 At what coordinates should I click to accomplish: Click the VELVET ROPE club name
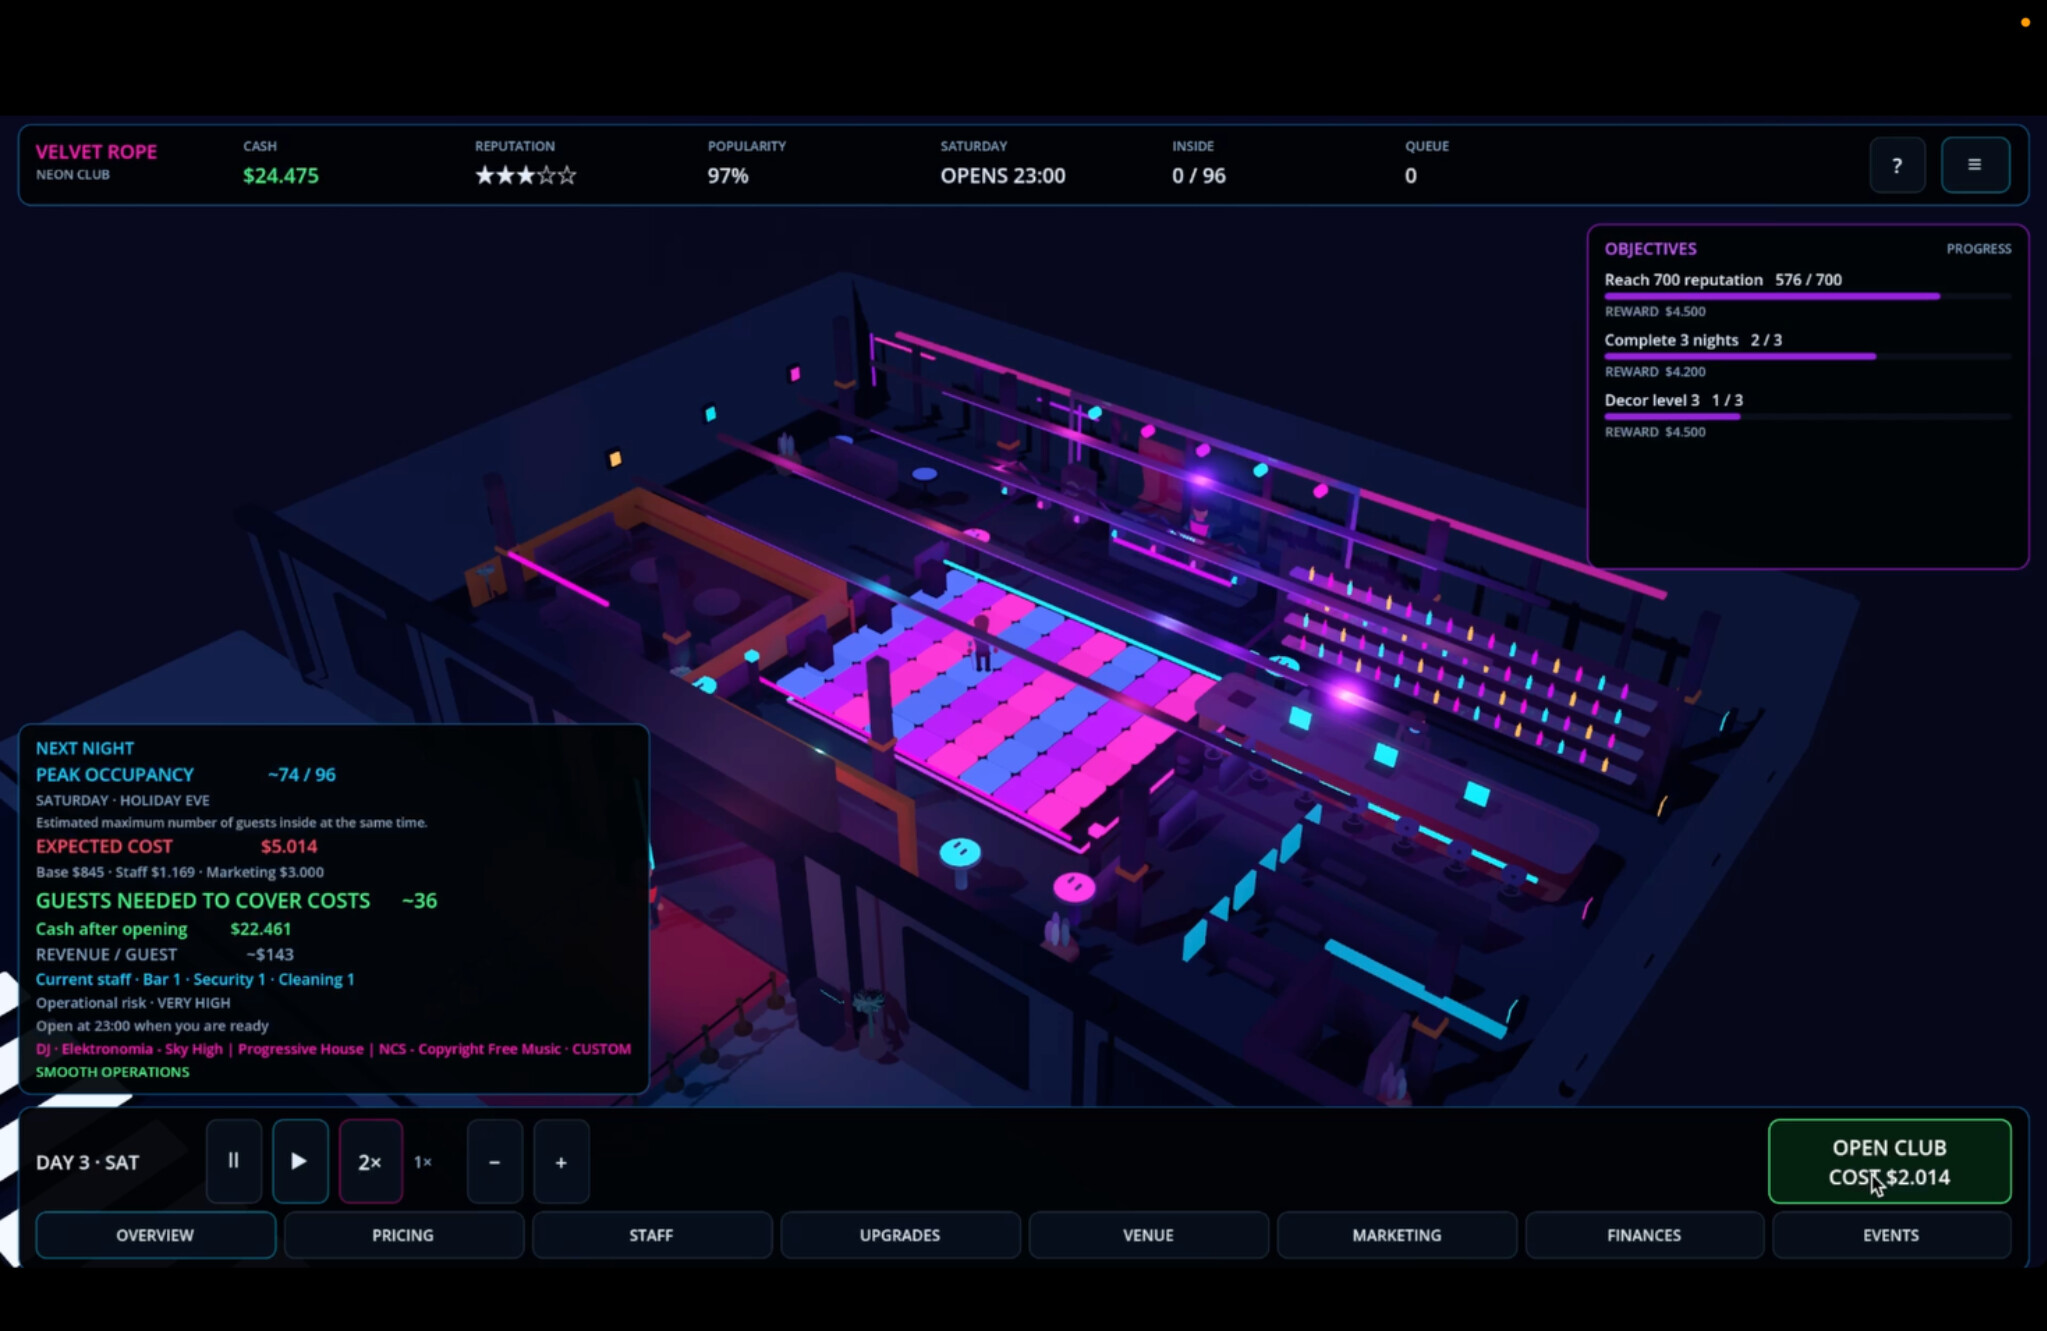click(x=97, y=152)
